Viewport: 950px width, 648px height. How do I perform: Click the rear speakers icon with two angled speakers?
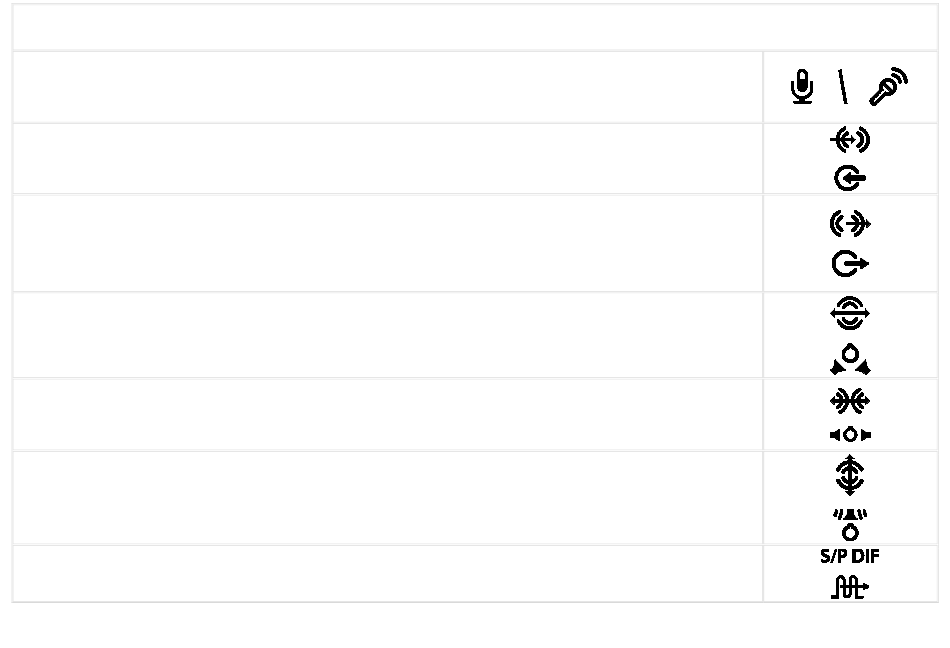(850, 359)
